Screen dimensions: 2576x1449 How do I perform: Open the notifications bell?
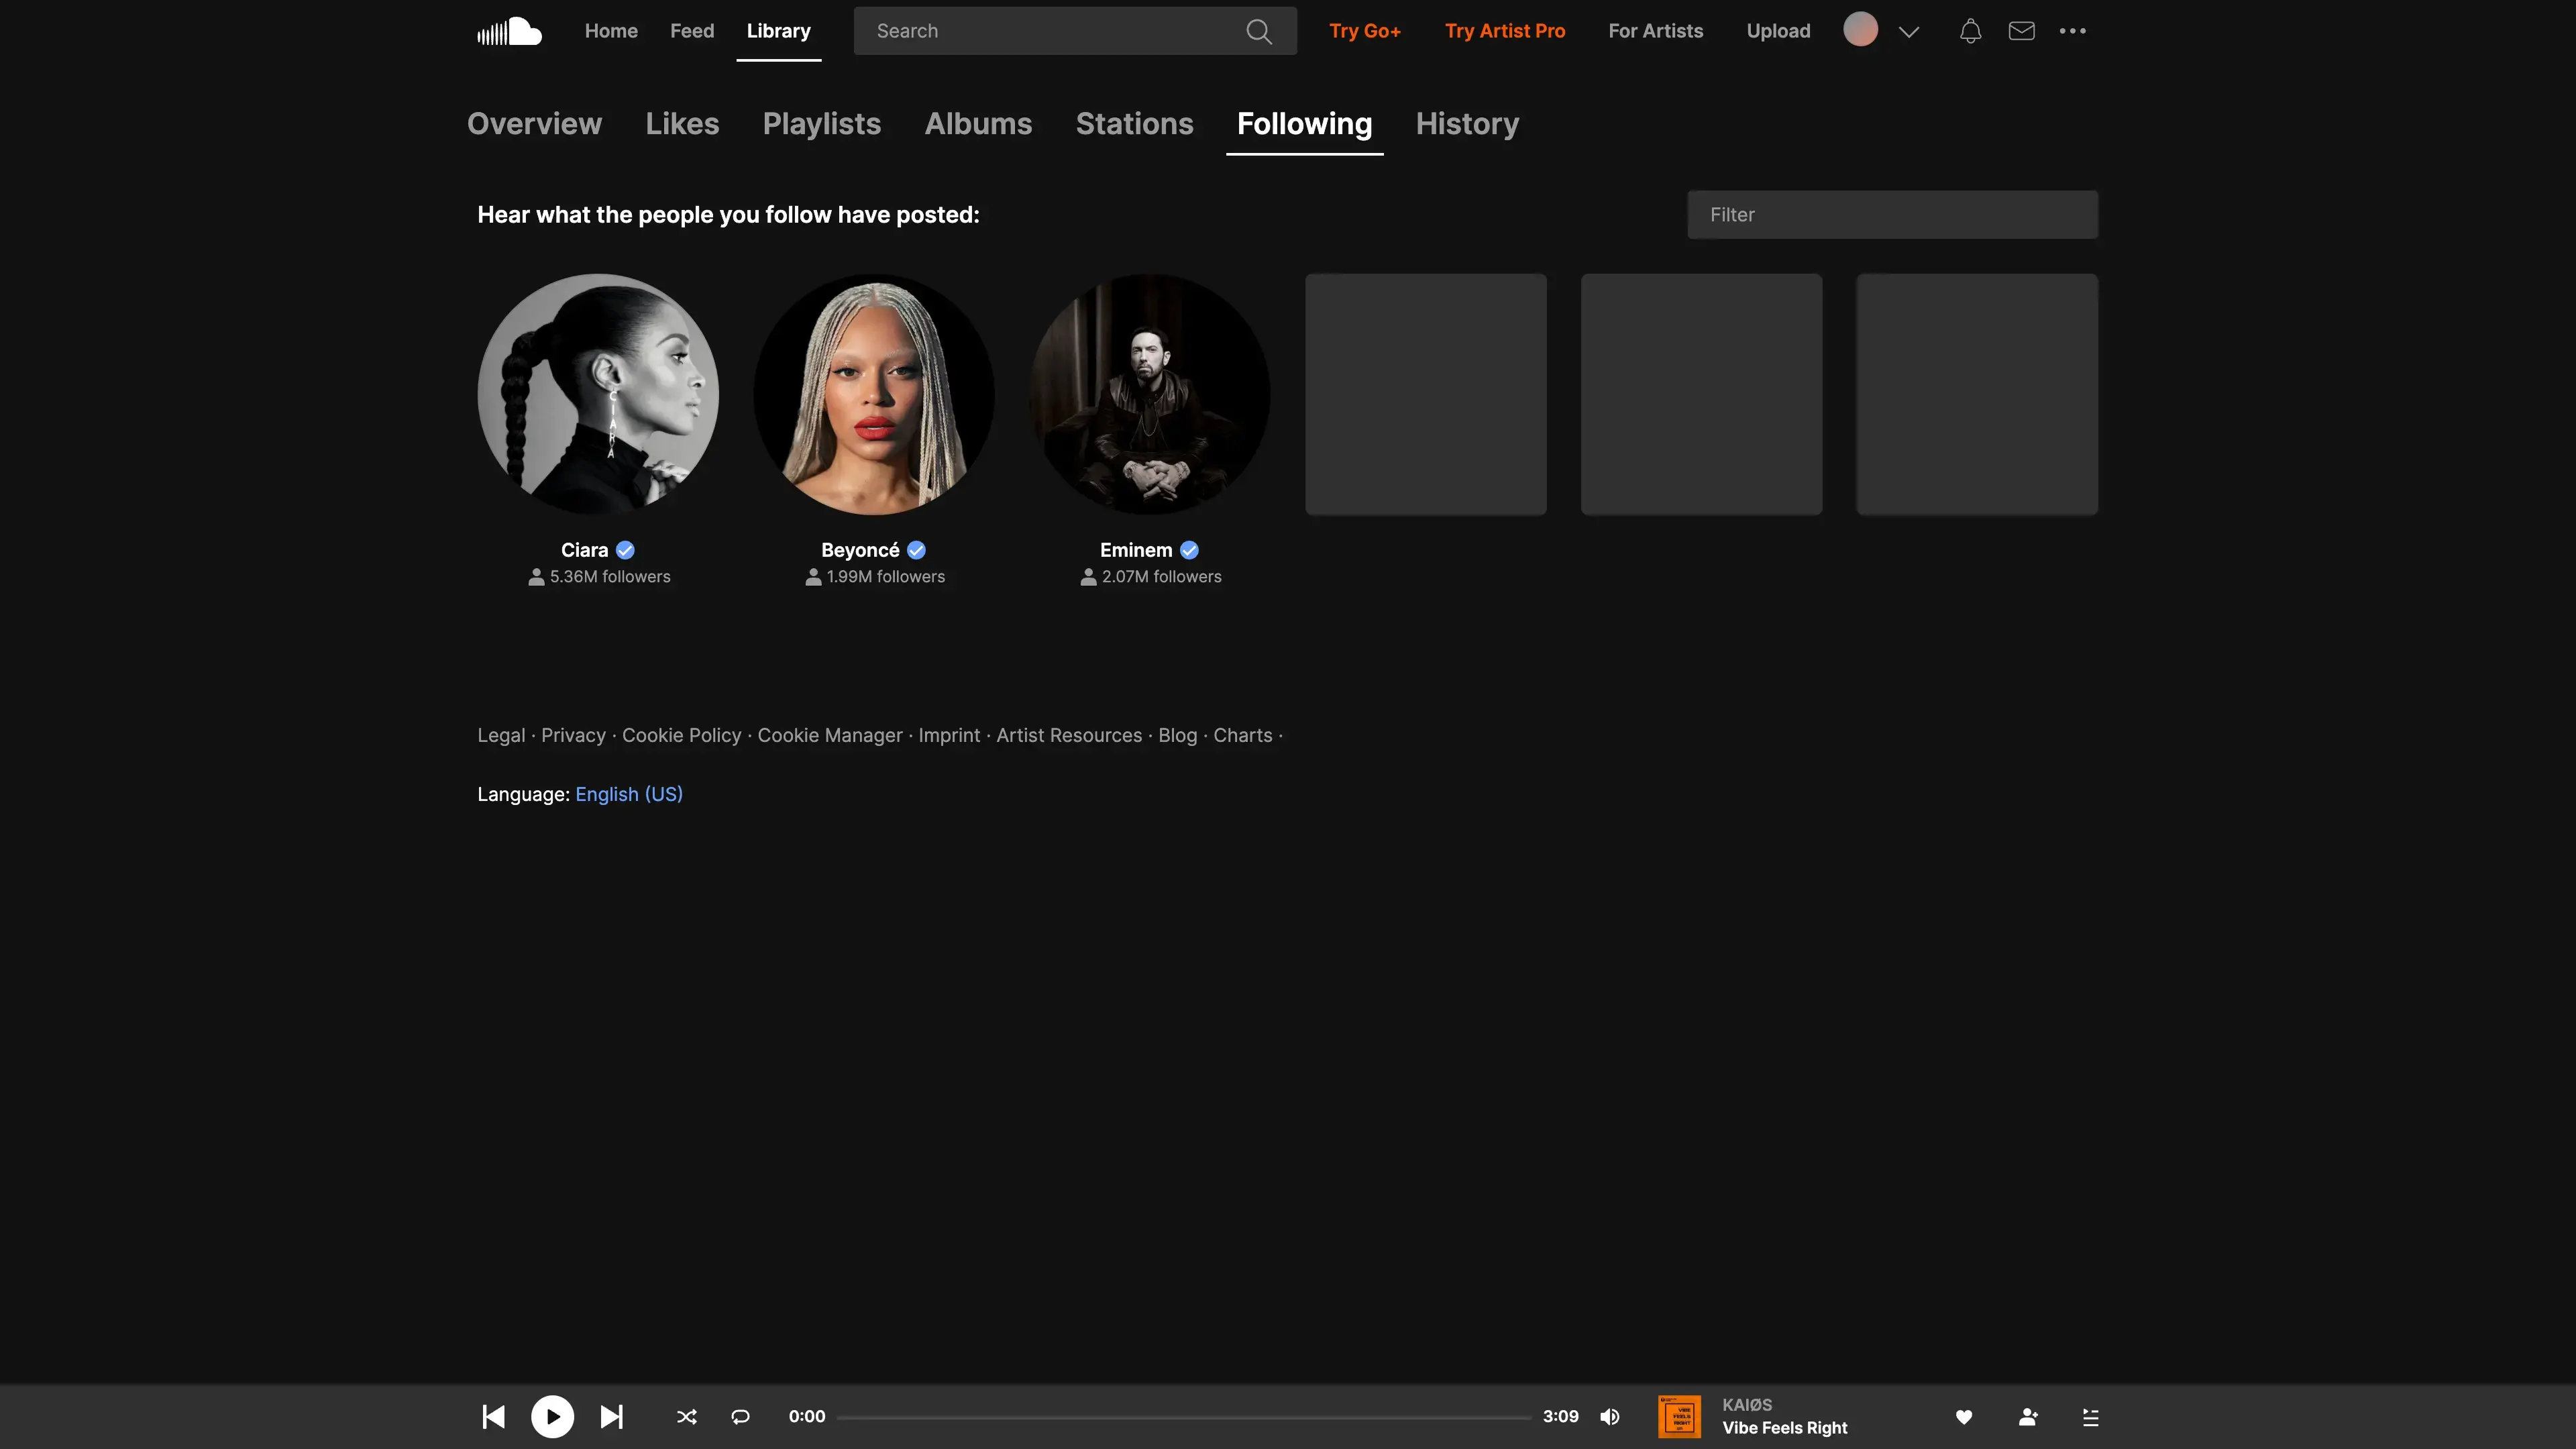coord(1970,31)
